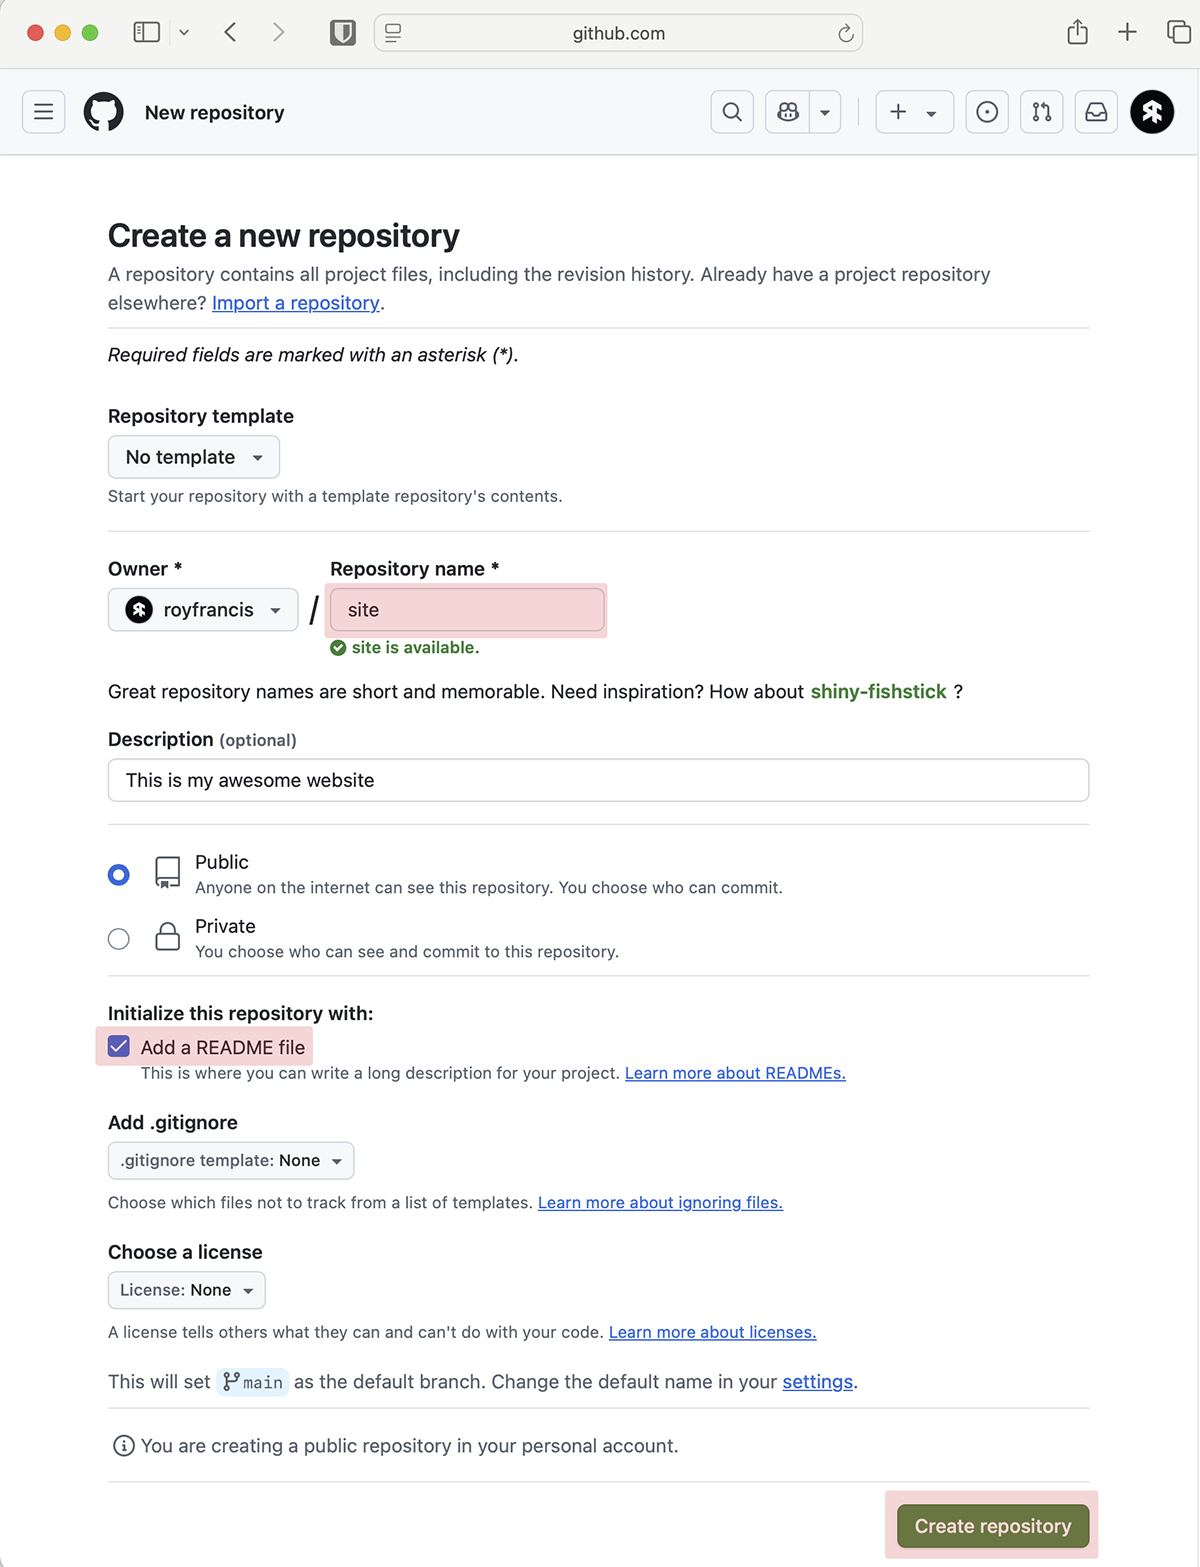1200x1567 pixels.
Task: Share the page with the Safari share icon
Action: (1077, 32)
